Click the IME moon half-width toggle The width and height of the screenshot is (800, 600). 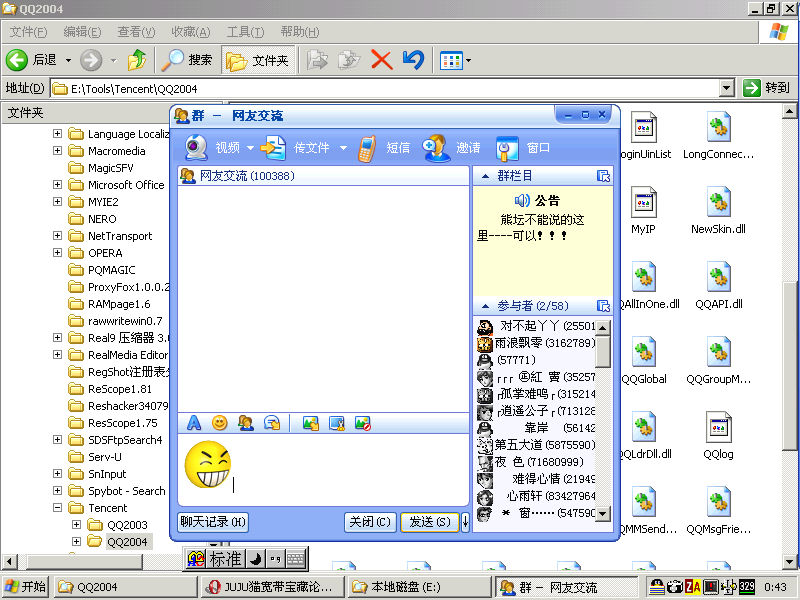click(x=256, y=559)
